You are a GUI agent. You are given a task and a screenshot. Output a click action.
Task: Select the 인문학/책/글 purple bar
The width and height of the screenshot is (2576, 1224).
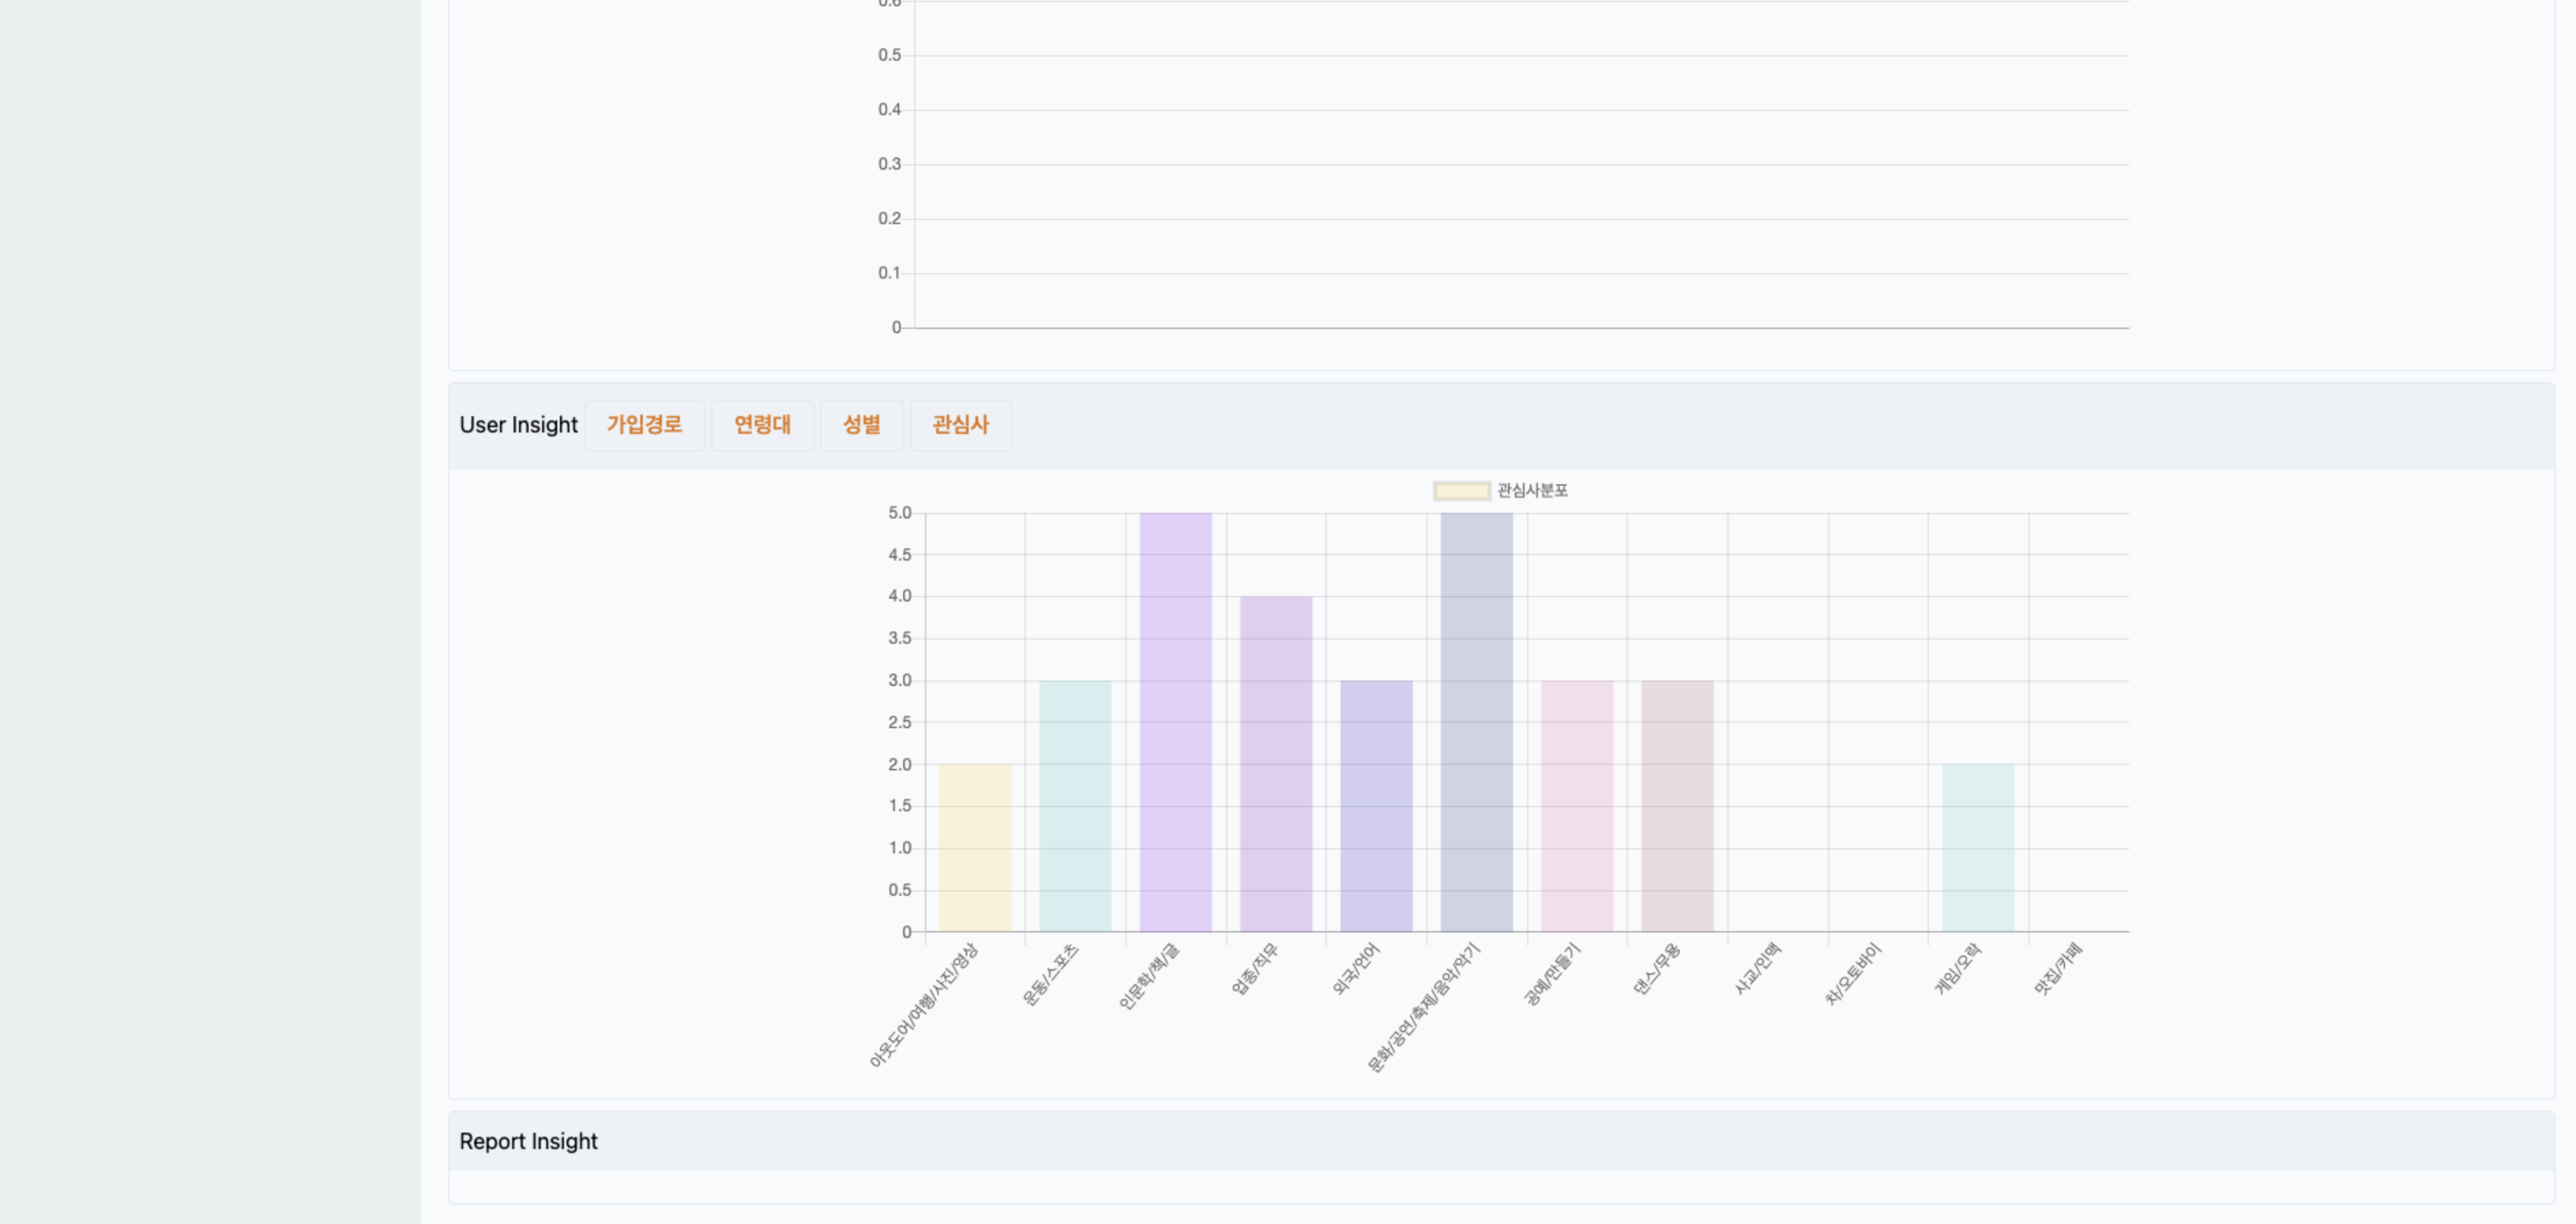(1175, 722)
